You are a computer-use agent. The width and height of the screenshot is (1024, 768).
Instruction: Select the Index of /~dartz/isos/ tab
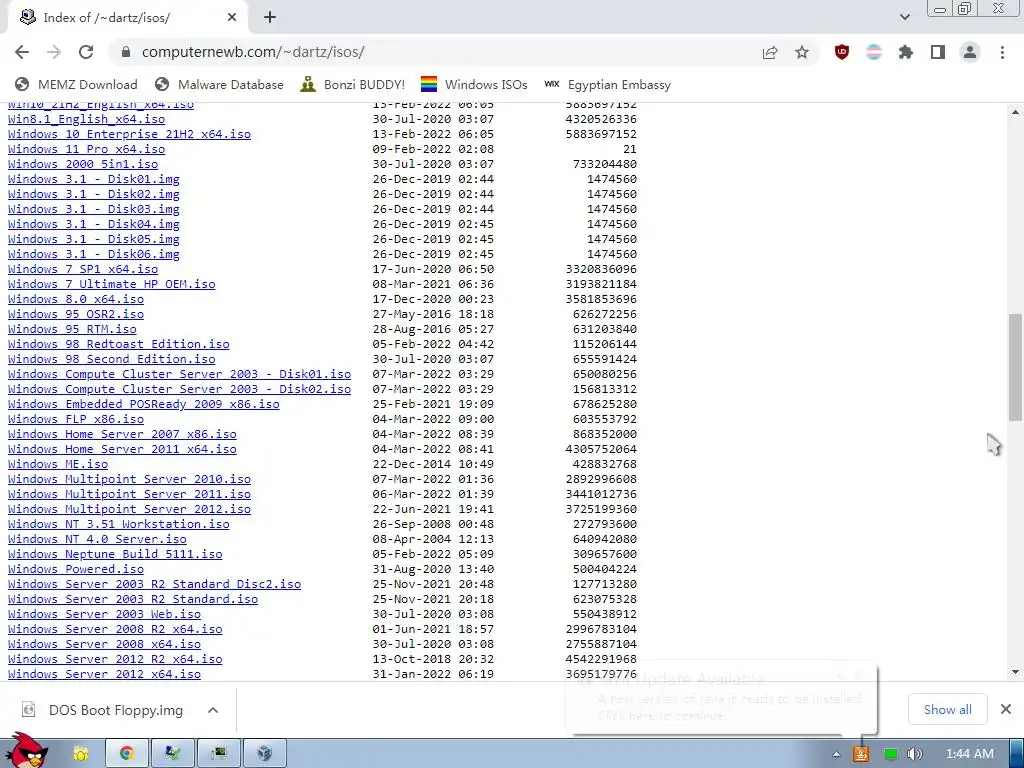[x=127, y=18]
